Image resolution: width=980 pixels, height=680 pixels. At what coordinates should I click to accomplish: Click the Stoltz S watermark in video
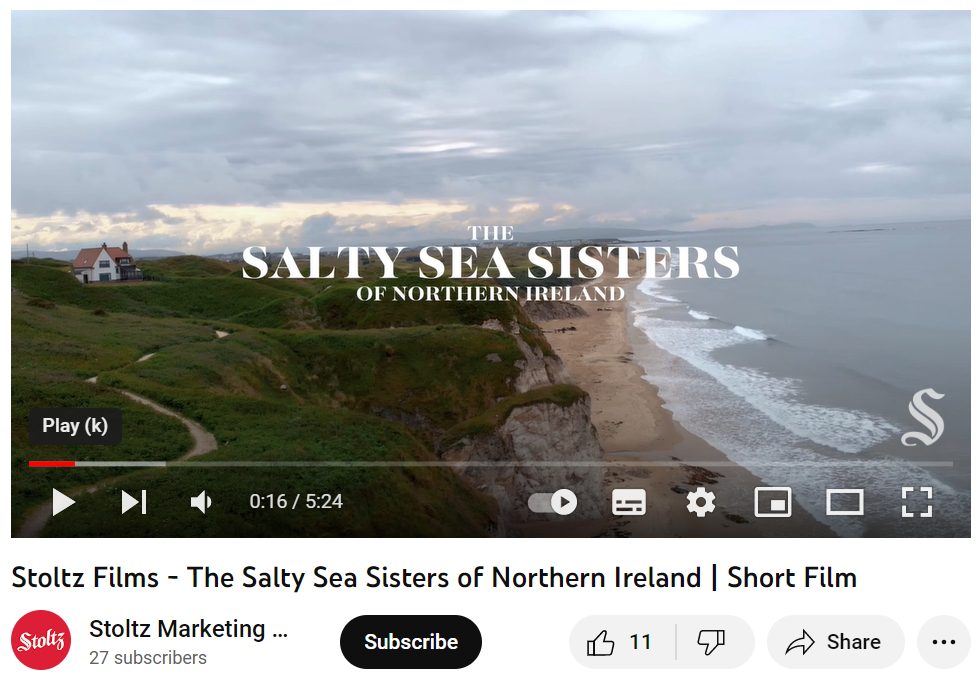[x=923, y=418]
